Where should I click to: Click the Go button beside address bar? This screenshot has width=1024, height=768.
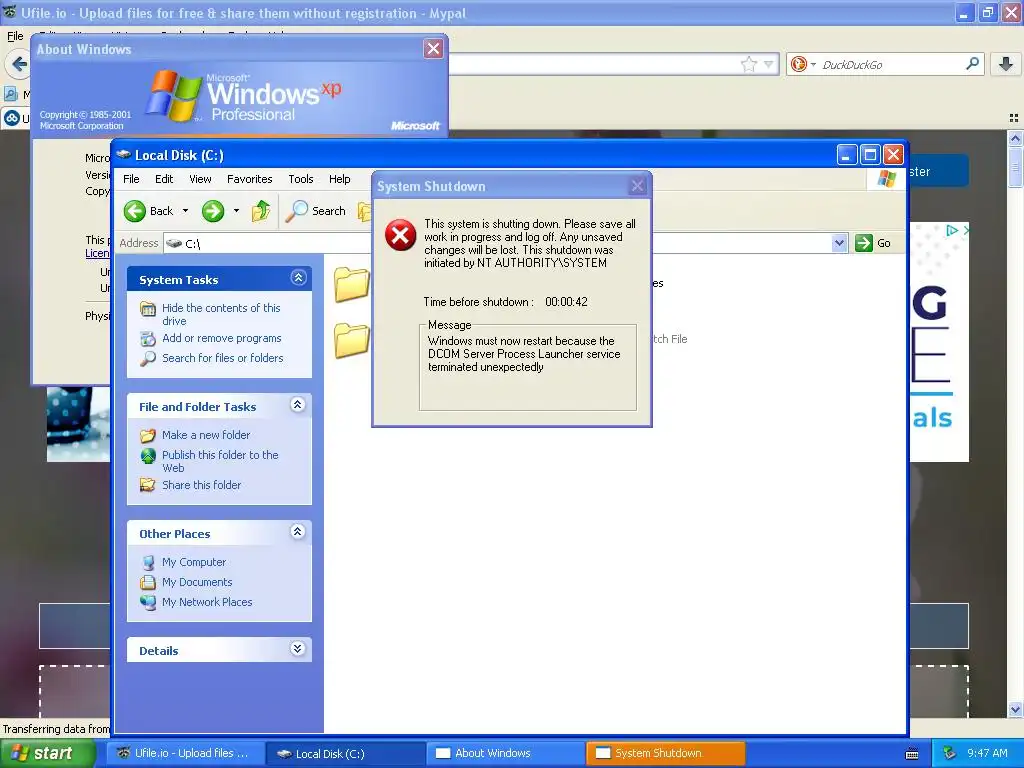pos(873,243)
